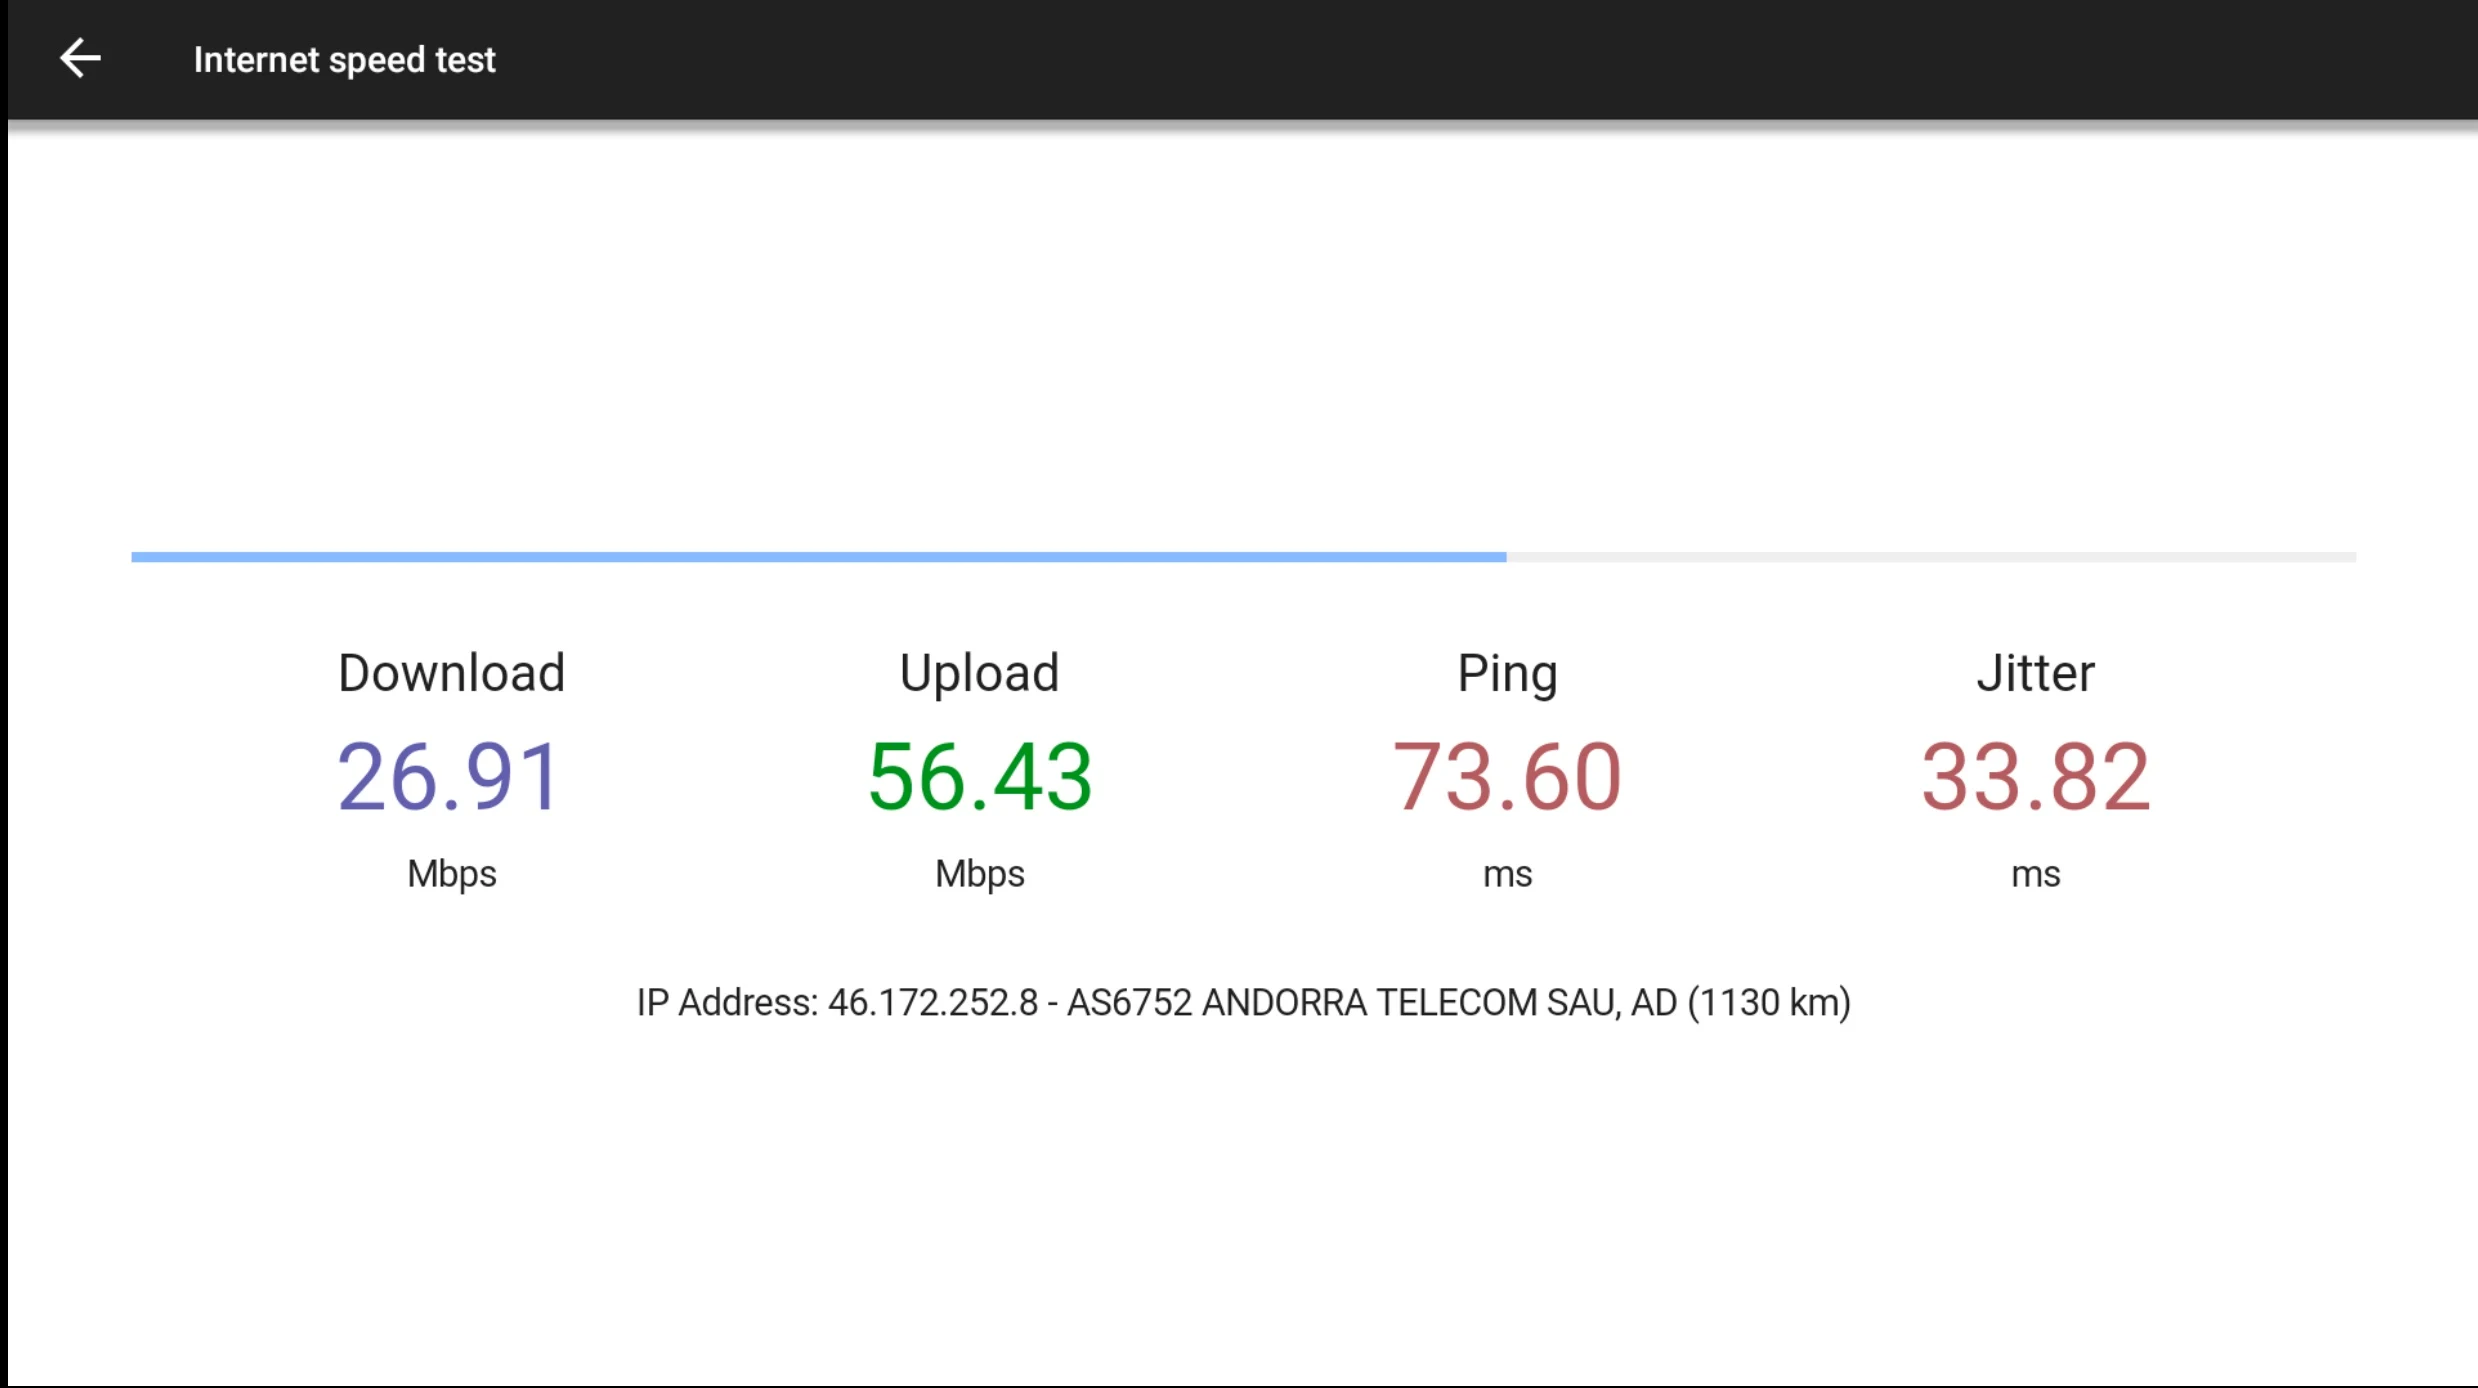This screenshot has height=1388, width=2478.
Task: Click the 33.82 jitter value
Action: point(2035,776)
